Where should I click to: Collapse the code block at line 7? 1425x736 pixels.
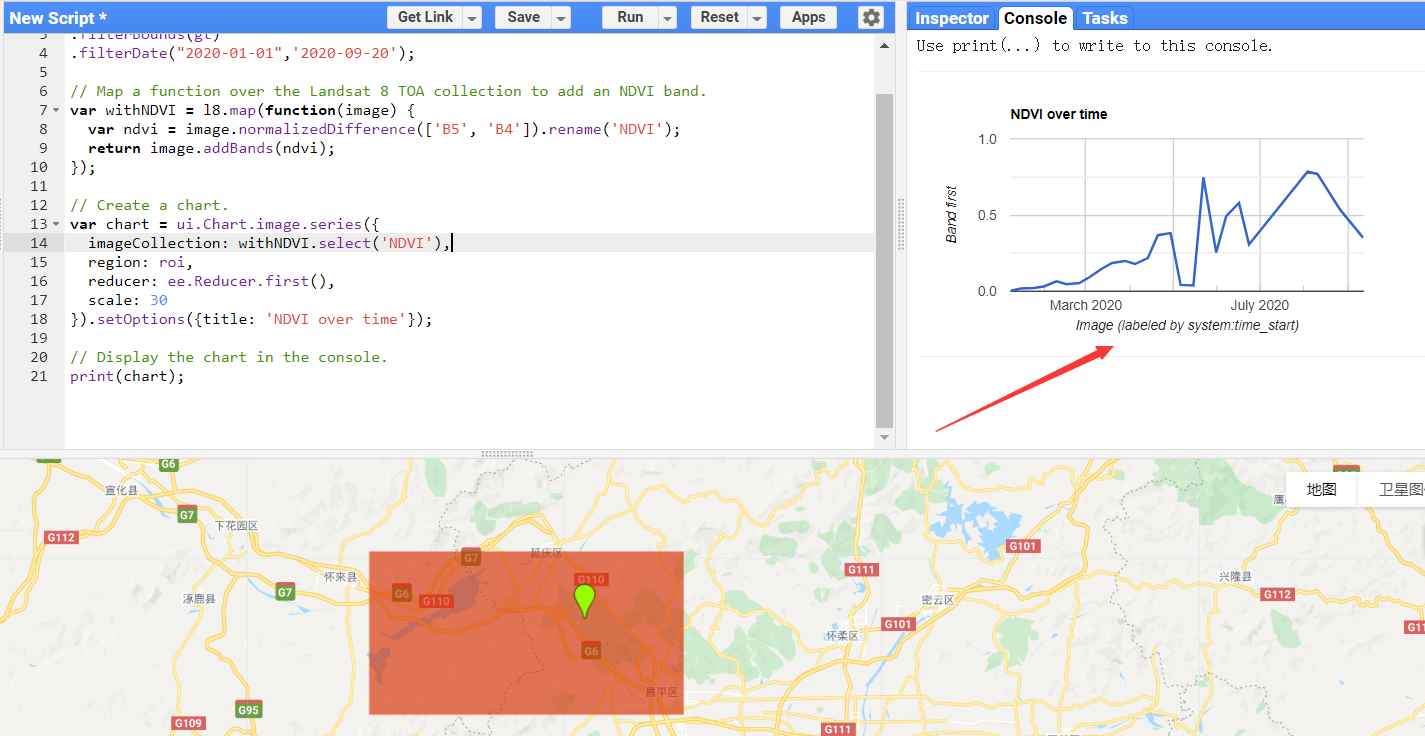pos(55,109)
